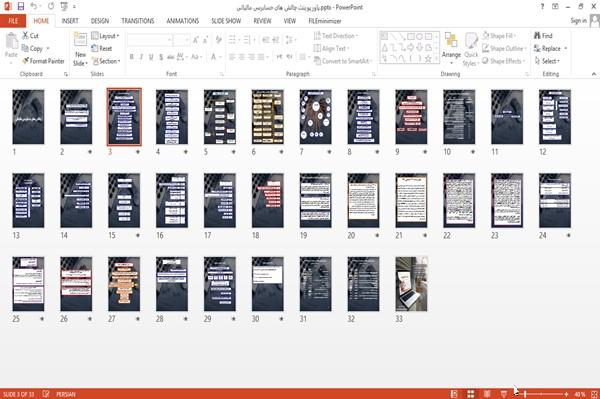Toggle Bold formatting
Viewport: 600px width, 399px height.
pyautogui.click(x=132, y=57)
